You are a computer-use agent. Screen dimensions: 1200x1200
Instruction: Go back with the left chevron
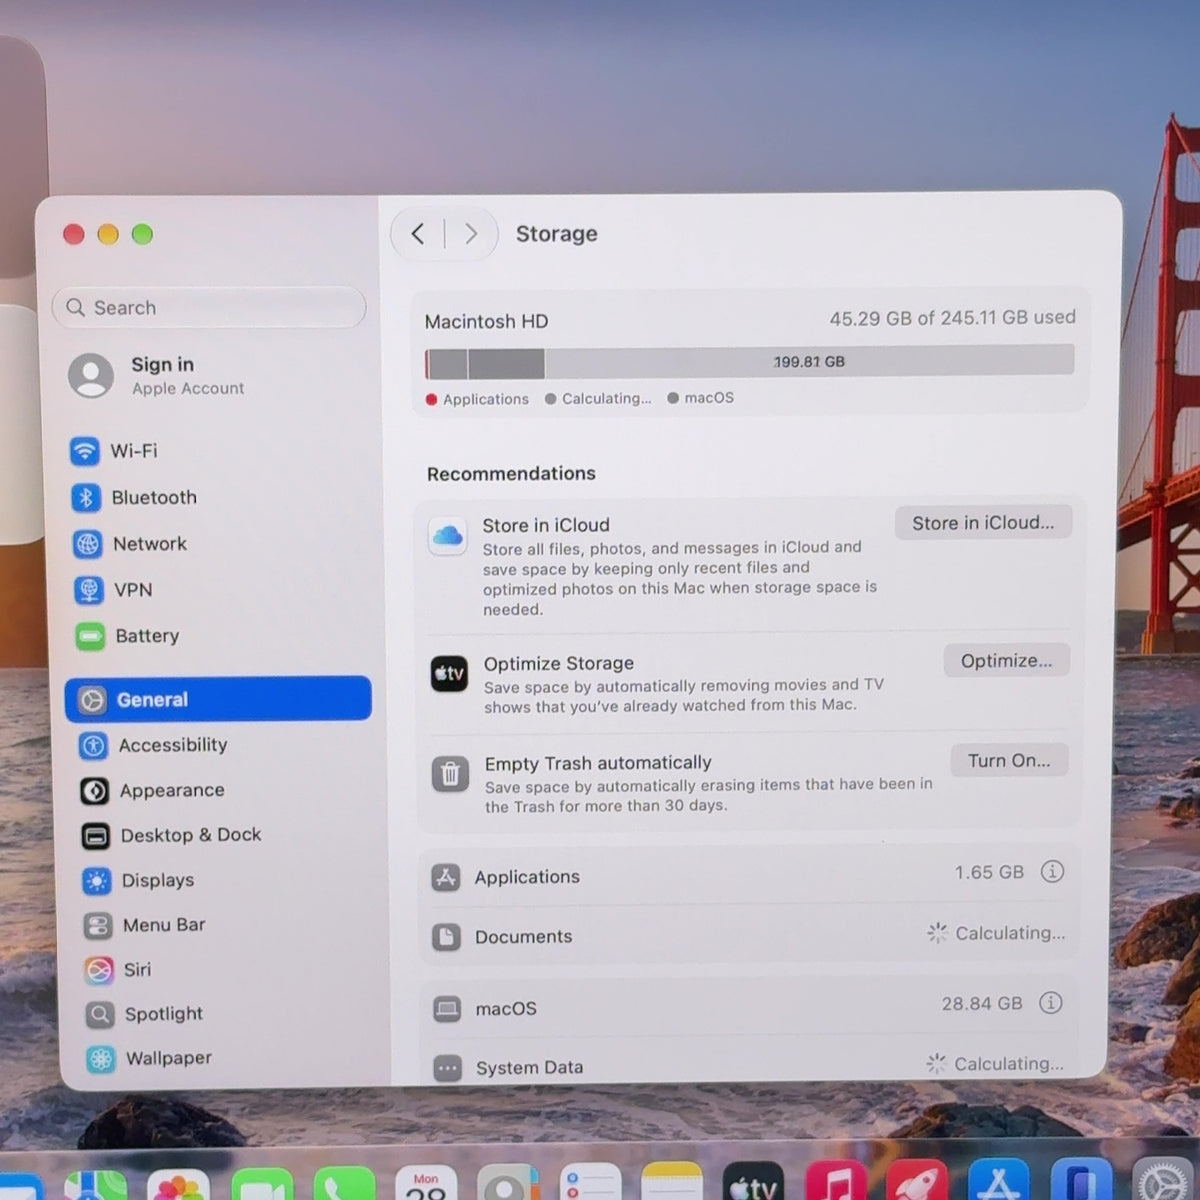(418, 234)
